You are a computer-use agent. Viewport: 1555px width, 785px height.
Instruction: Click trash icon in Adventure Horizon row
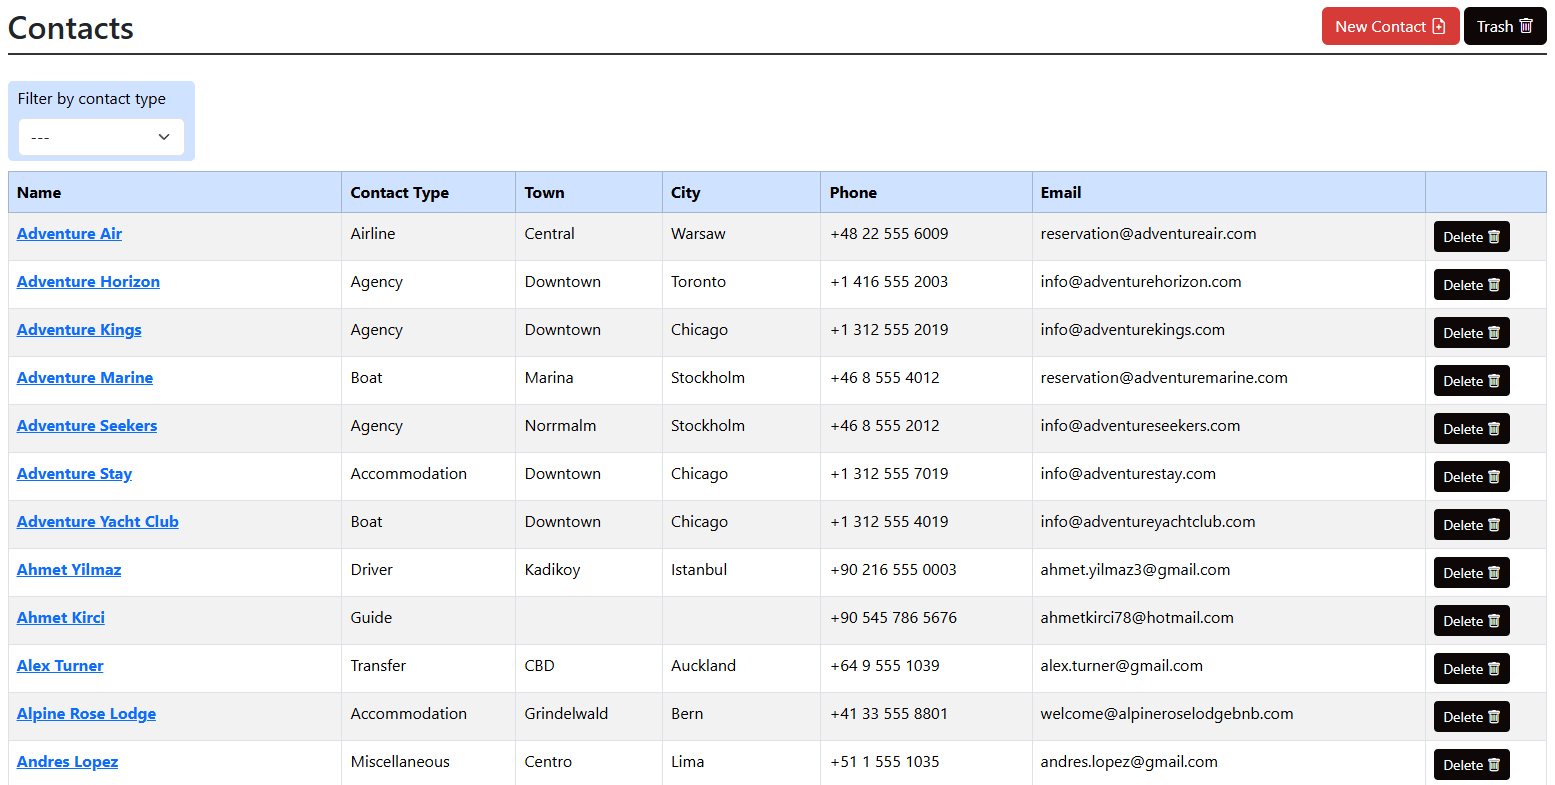coord(1494,285)
